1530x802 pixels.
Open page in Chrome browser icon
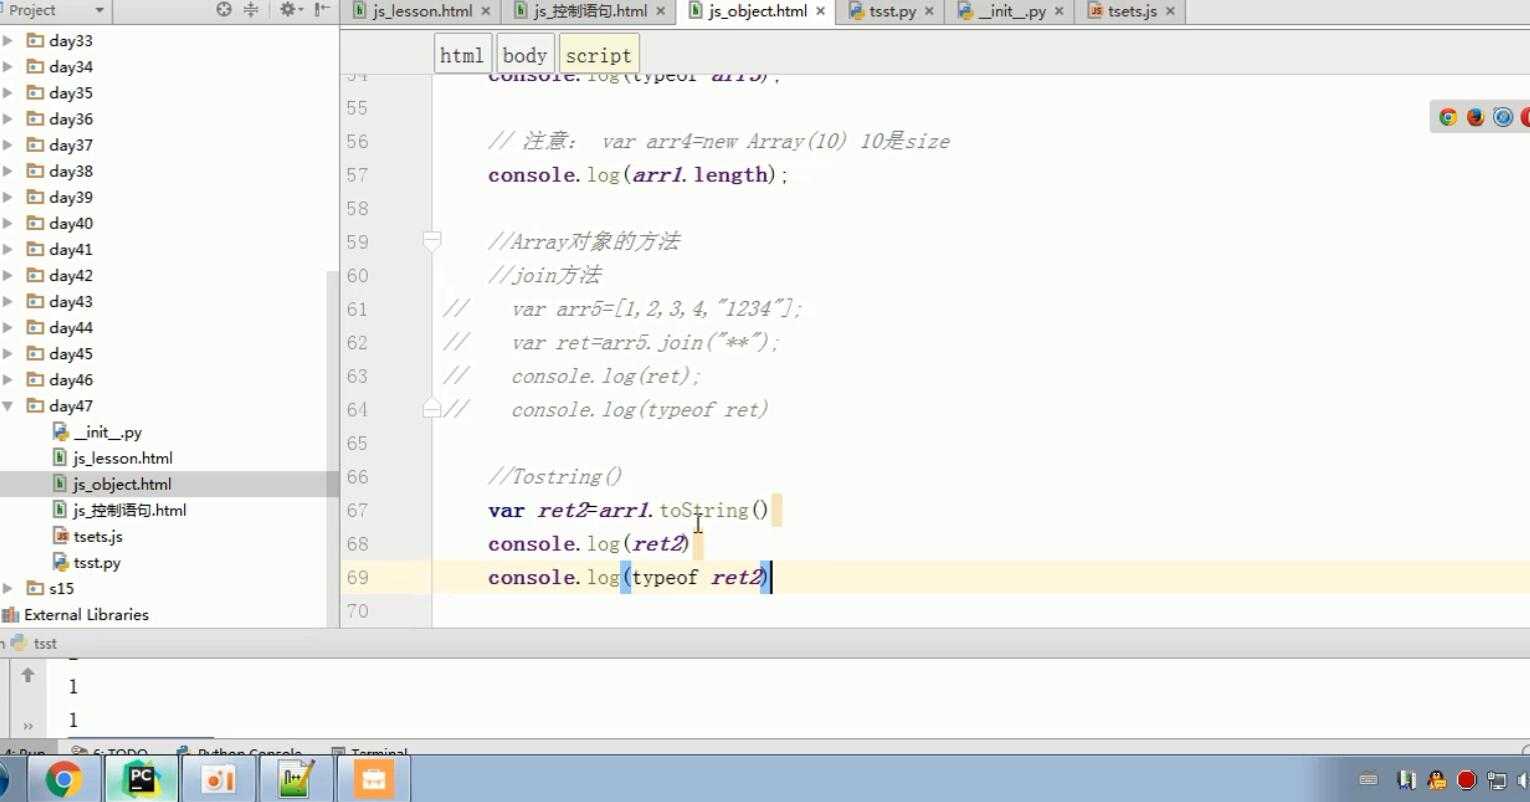pyautogui.click(x=1447, y=117)
